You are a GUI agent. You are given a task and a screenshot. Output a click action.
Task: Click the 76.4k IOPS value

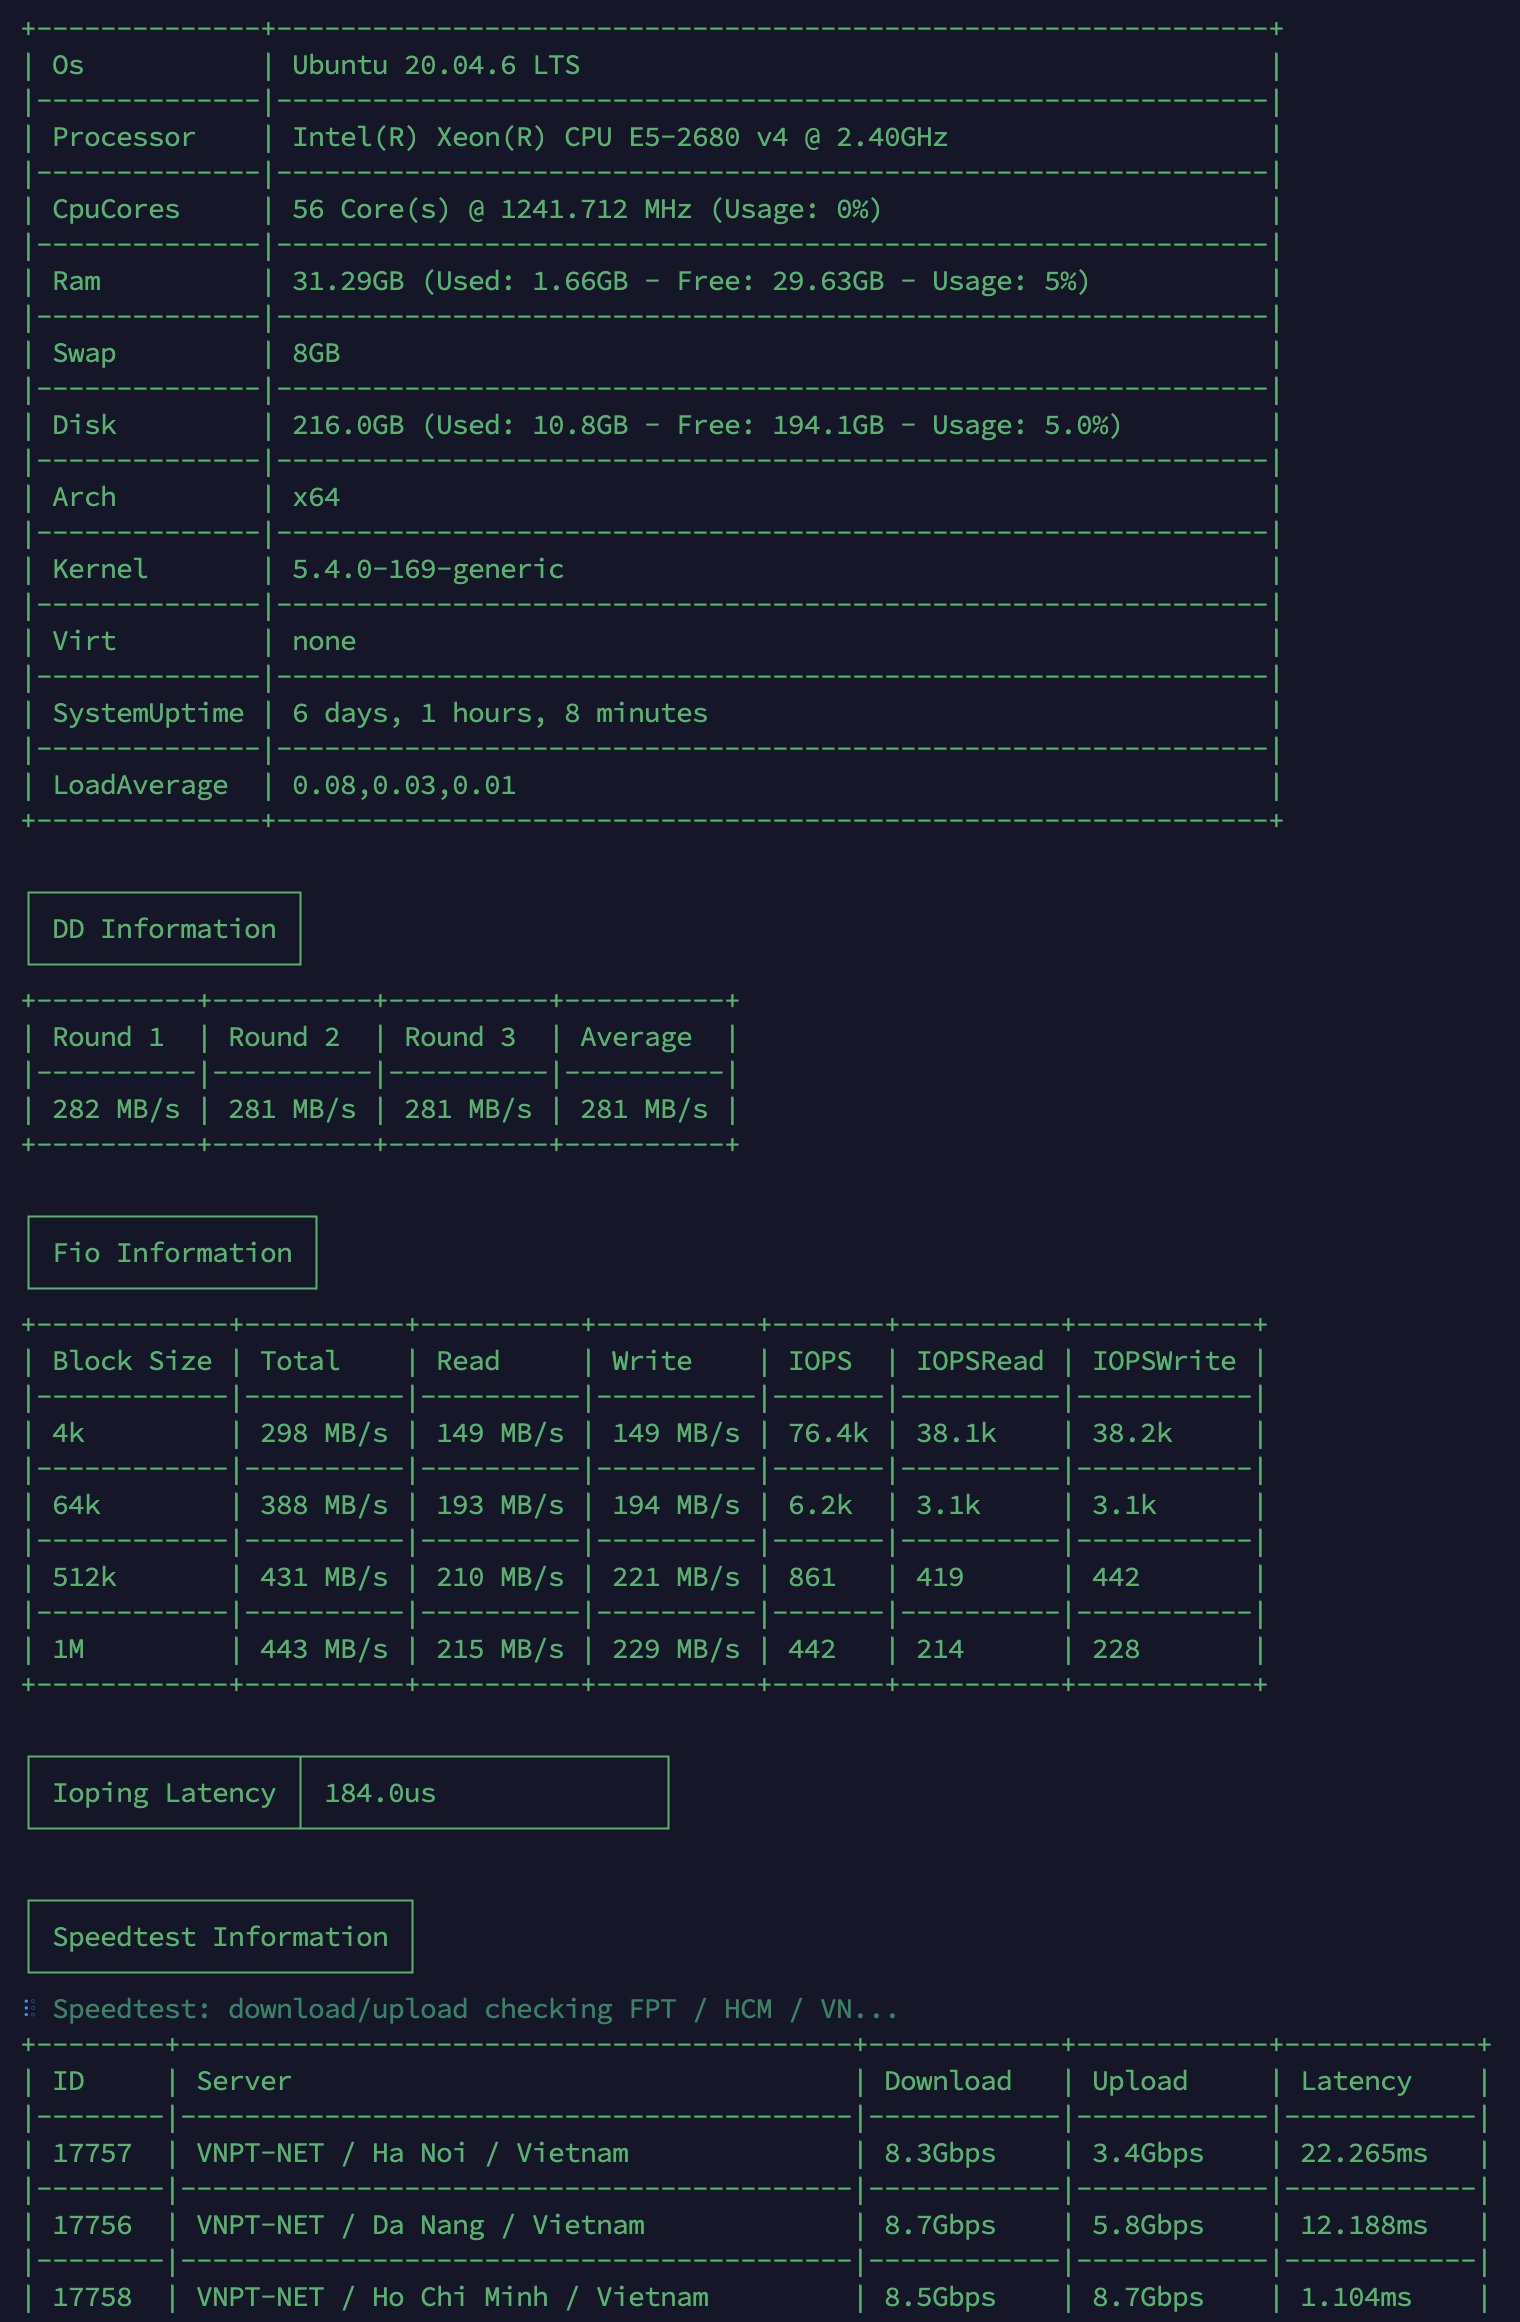tap(828, 1433)
